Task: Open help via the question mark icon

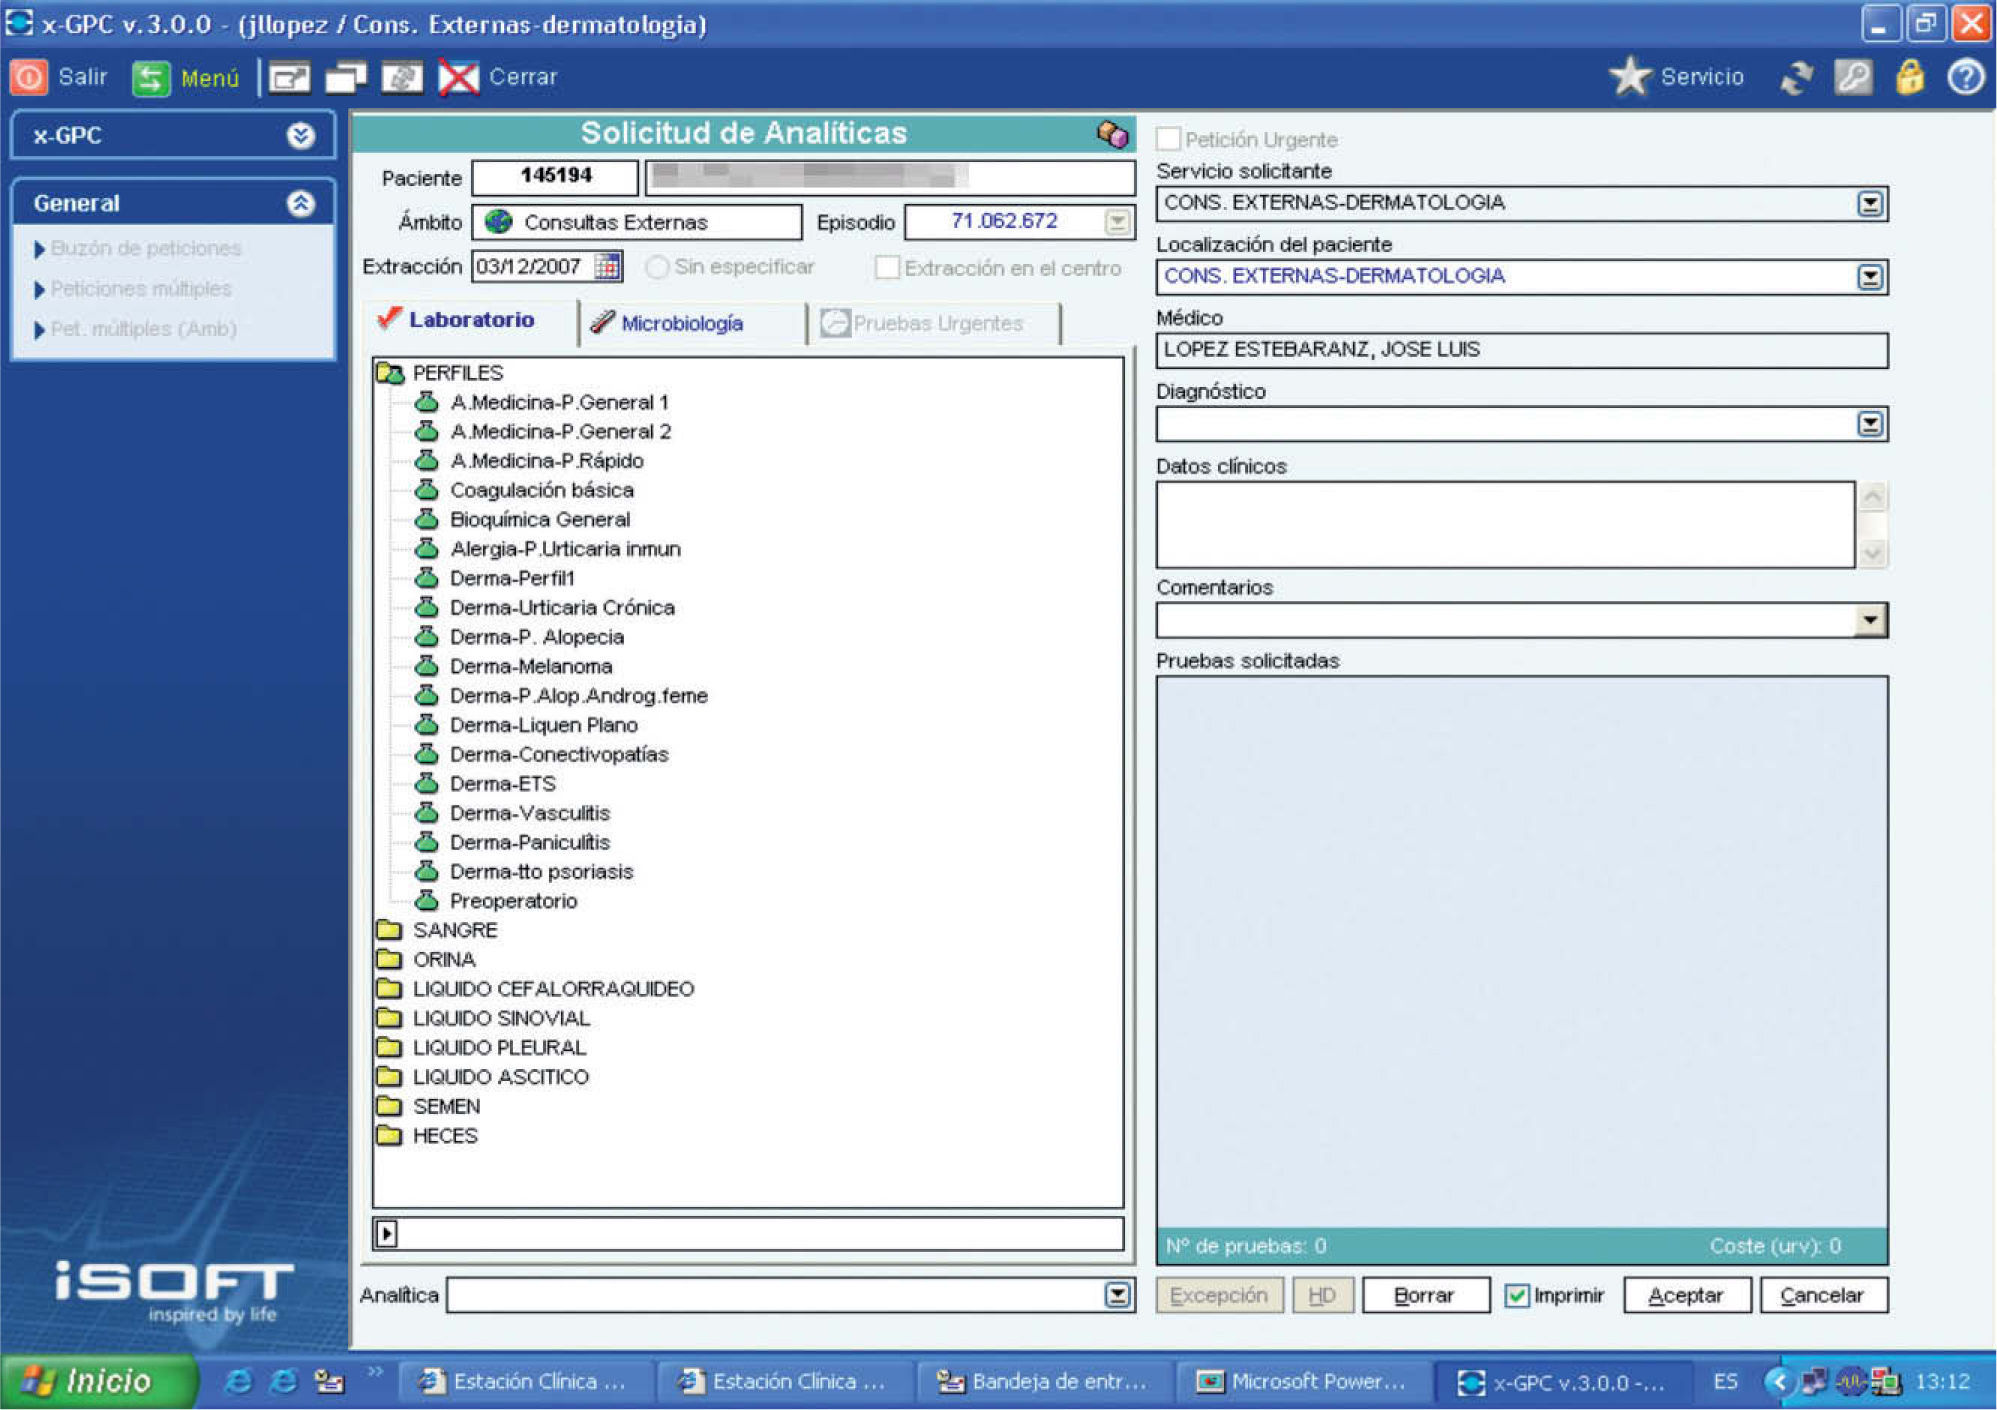Action: tap(1965, 77)
